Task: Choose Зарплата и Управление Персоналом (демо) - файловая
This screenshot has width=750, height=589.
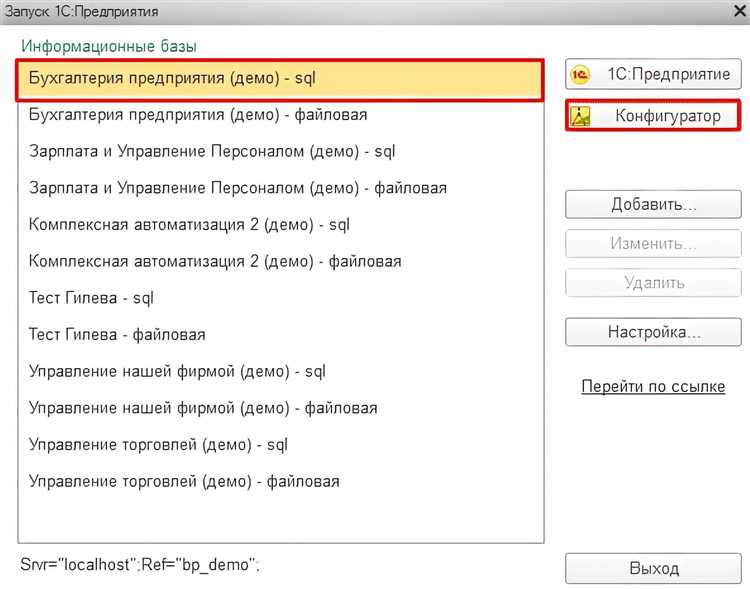Action: (x=238, y=188)
